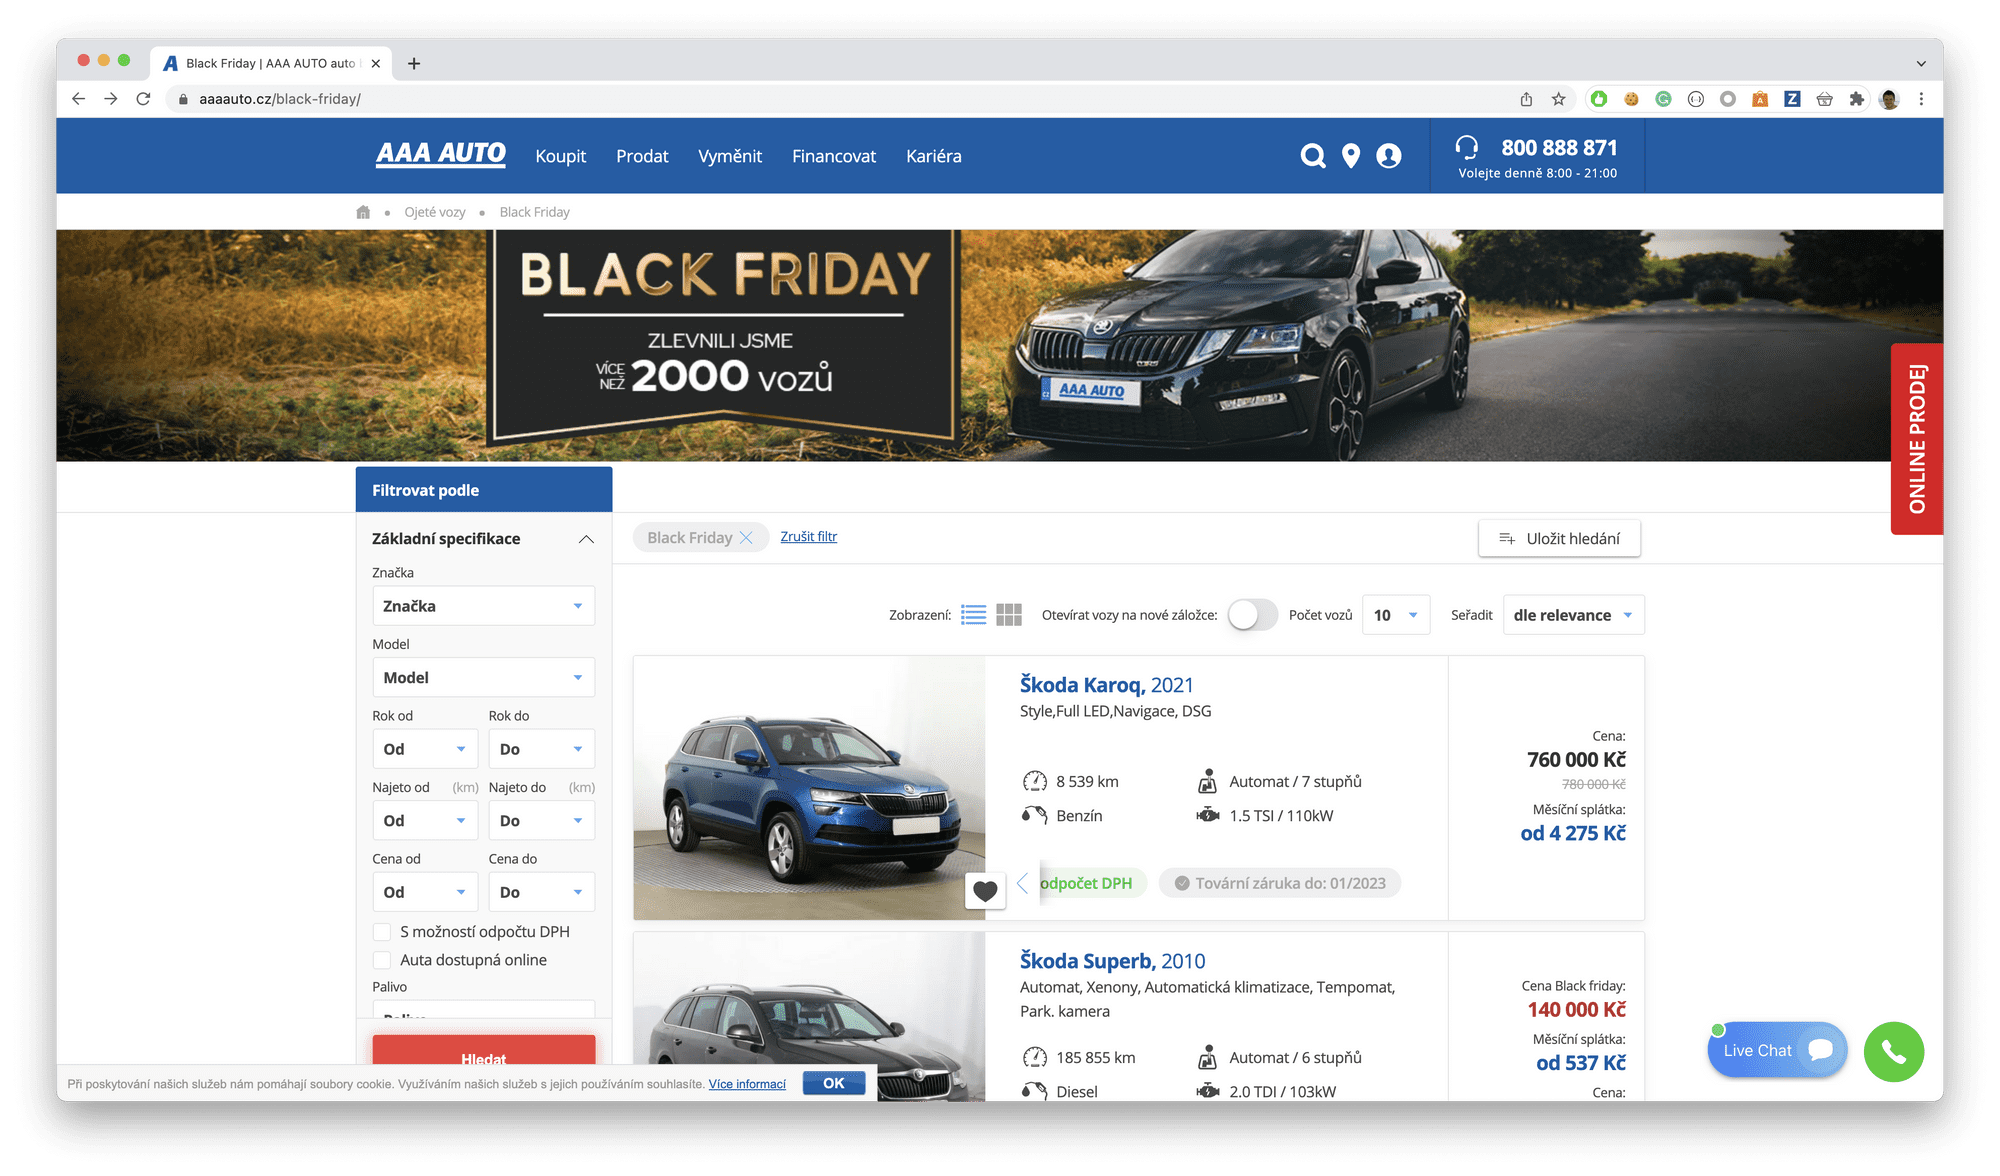Image resolution: width=2000 pixels, height=1176 pixels.
Task: Change Počet vozů count dropdown from 10
Action: point(1395,614)
